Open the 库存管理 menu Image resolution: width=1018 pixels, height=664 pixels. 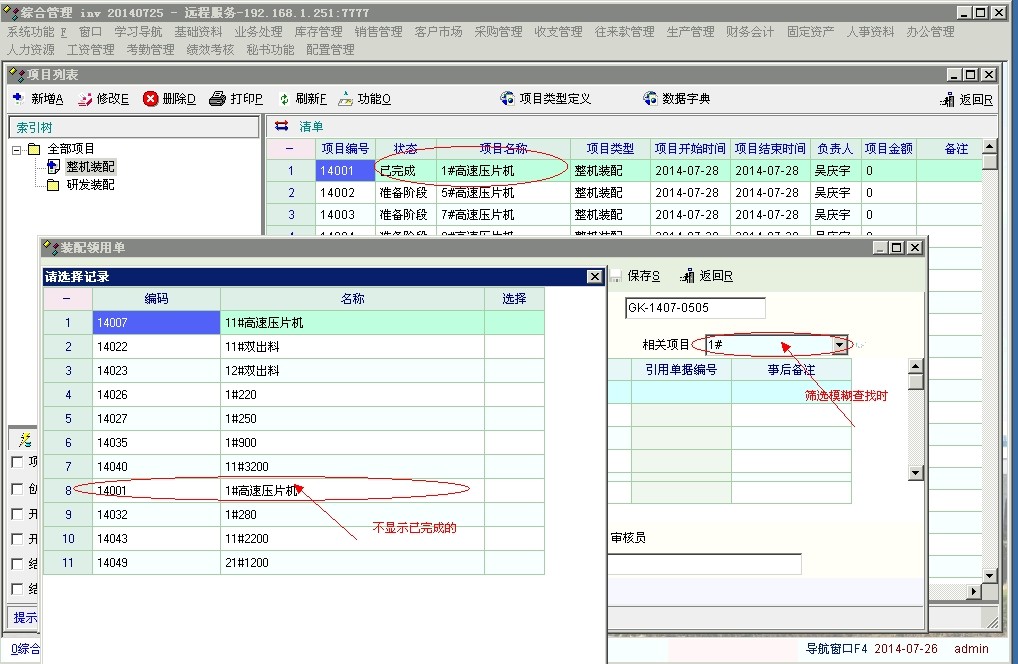tap(318, 32)
